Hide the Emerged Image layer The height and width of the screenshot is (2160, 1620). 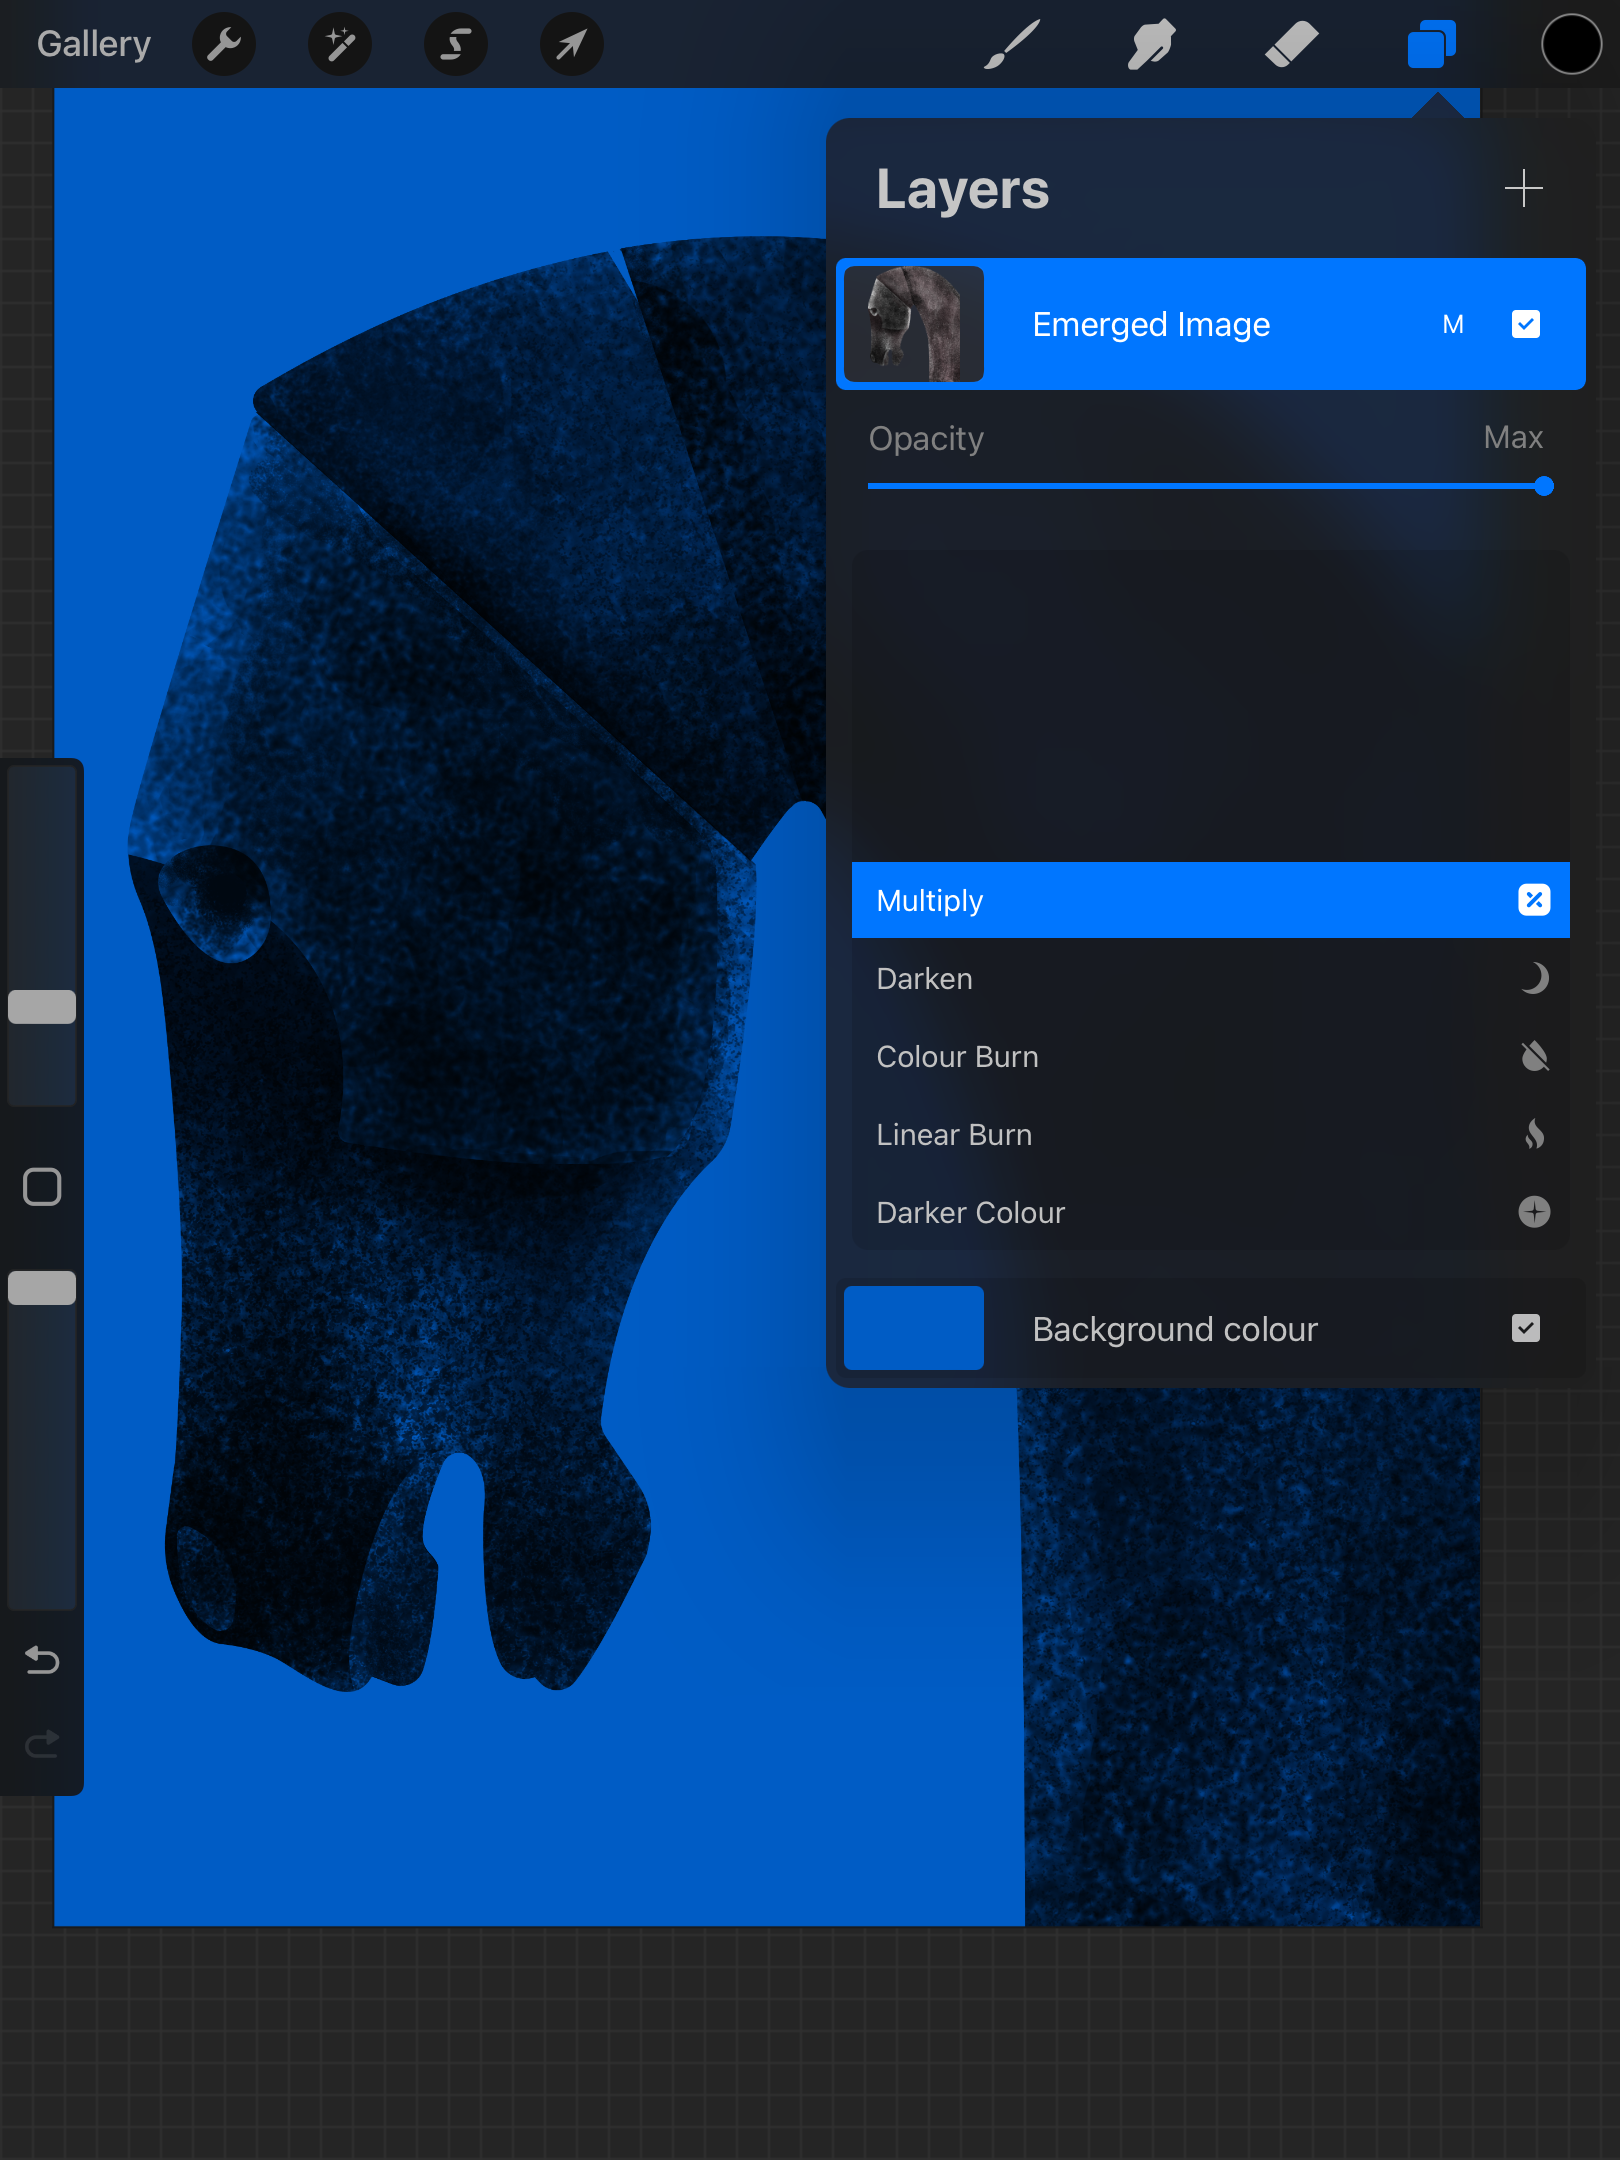1525,324
